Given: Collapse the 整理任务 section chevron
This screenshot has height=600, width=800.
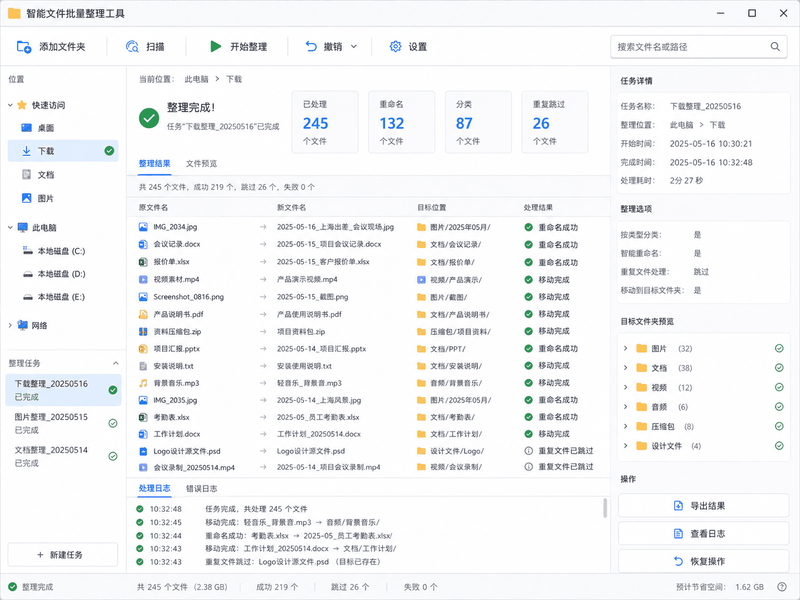Looking at the screenshot, I should click(116, 363).
